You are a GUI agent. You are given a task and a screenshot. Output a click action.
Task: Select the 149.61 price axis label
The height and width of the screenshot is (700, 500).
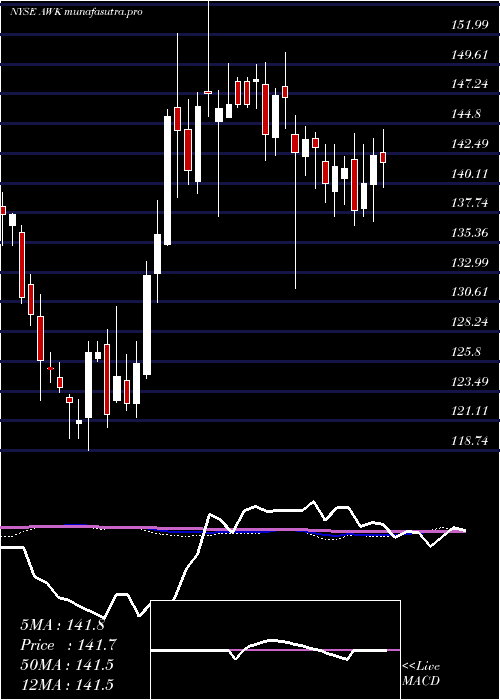[469, 55]
